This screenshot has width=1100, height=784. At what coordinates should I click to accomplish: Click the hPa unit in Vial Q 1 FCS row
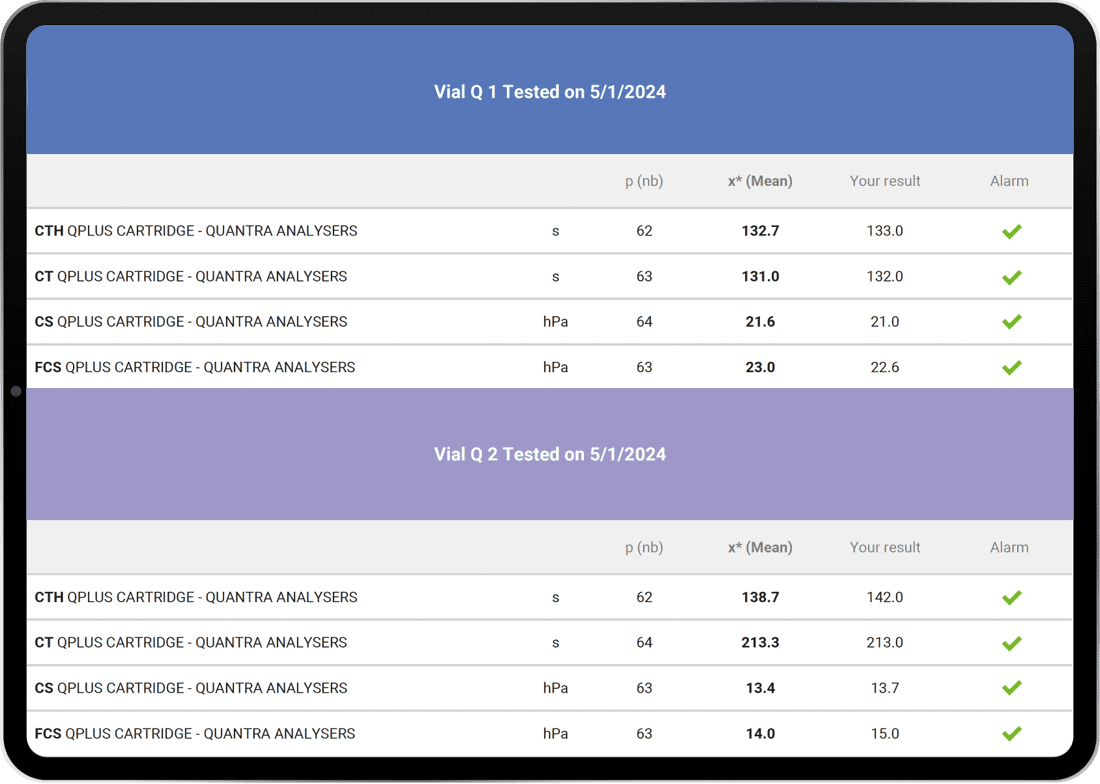pyautogui.click(x=556, y=367)
